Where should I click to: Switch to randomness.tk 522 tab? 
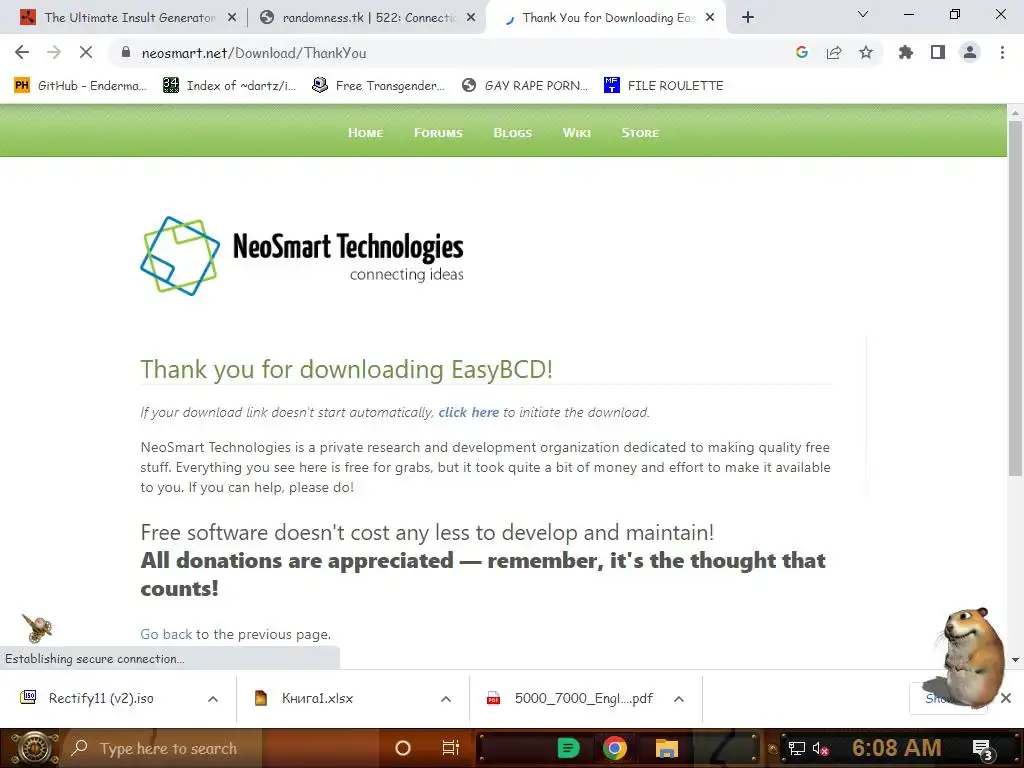[x=369, y=18]
